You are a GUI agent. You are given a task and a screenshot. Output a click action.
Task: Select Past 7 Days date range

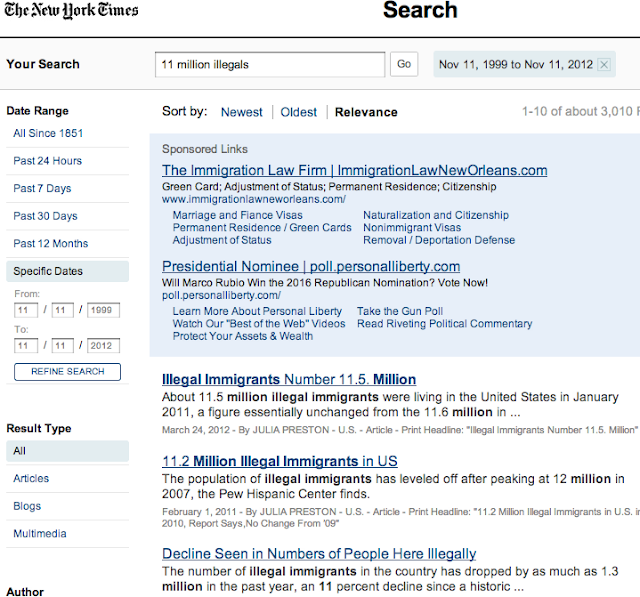pos(42,189)
